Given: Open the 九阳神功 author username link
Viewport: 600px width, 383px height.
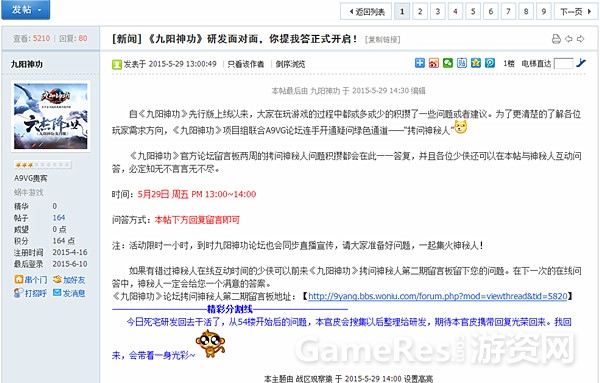Looking at the screenshot, I should coord(27,64).
